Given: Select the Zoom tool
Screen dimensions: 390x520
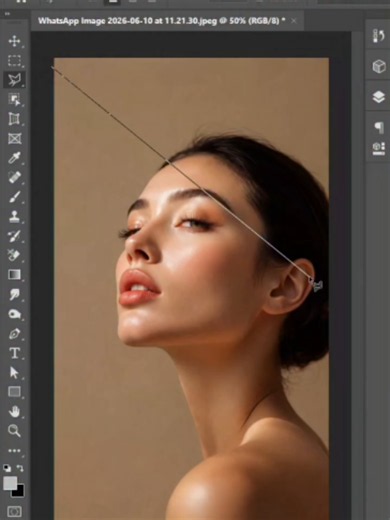Looking at the screenshot, I should point(14,431).
